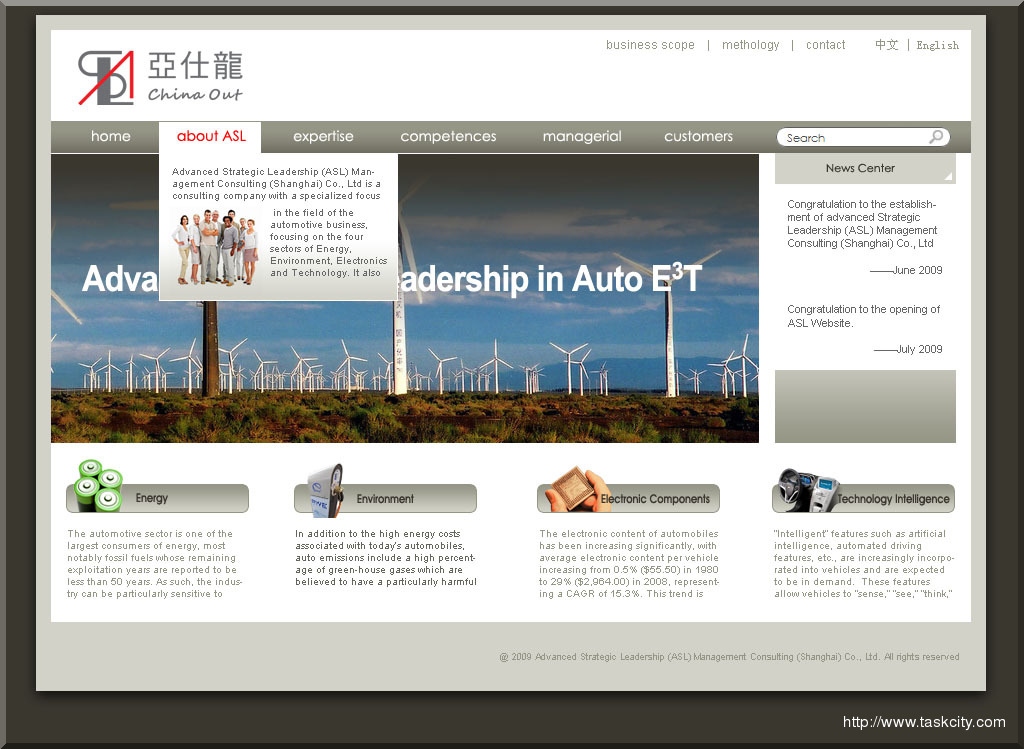The height and width of the screenshot is (749, 1024).
Task: Switch language to Chinese (中文)
Action: 886,45
